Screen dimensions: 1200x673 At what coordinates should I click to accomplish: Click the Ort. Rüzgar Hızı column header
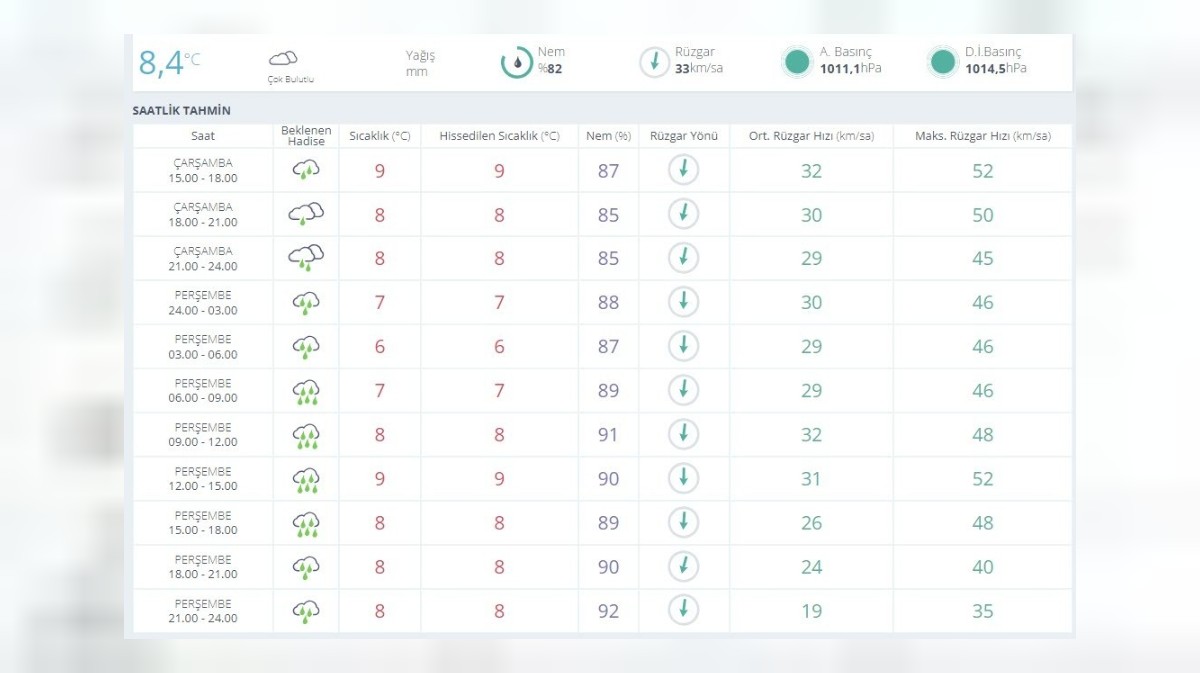pos(811,136)
